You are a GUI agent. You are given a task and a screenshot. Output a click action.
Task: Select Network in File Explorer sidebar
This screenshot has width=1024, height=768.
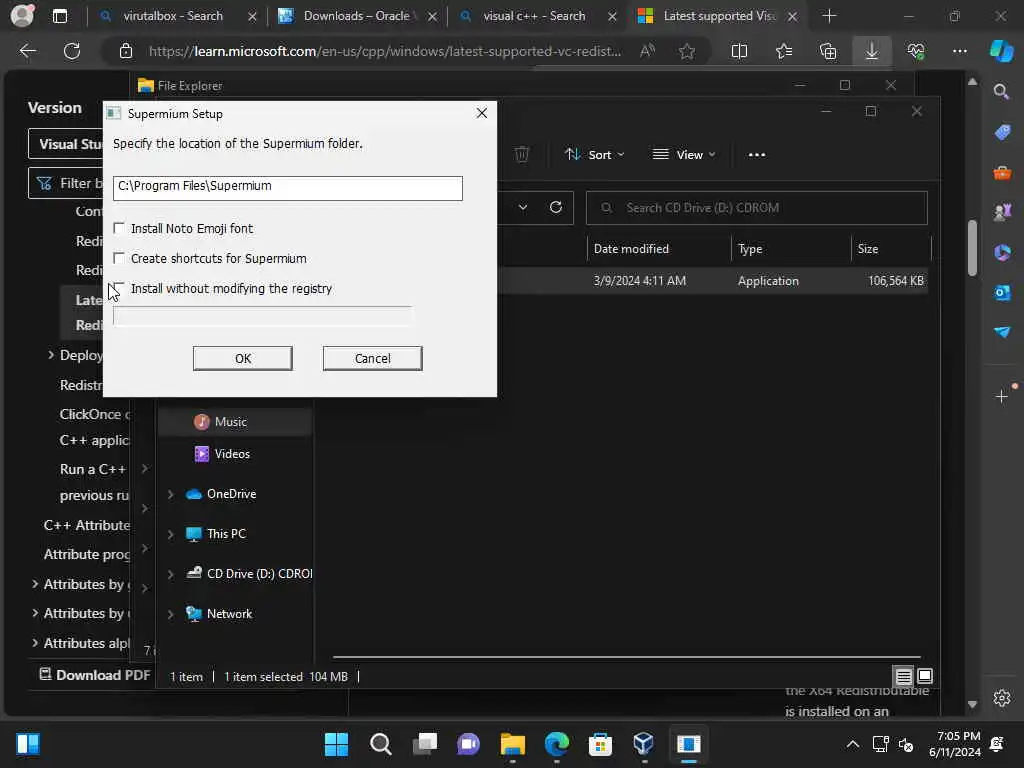point(229,614)
